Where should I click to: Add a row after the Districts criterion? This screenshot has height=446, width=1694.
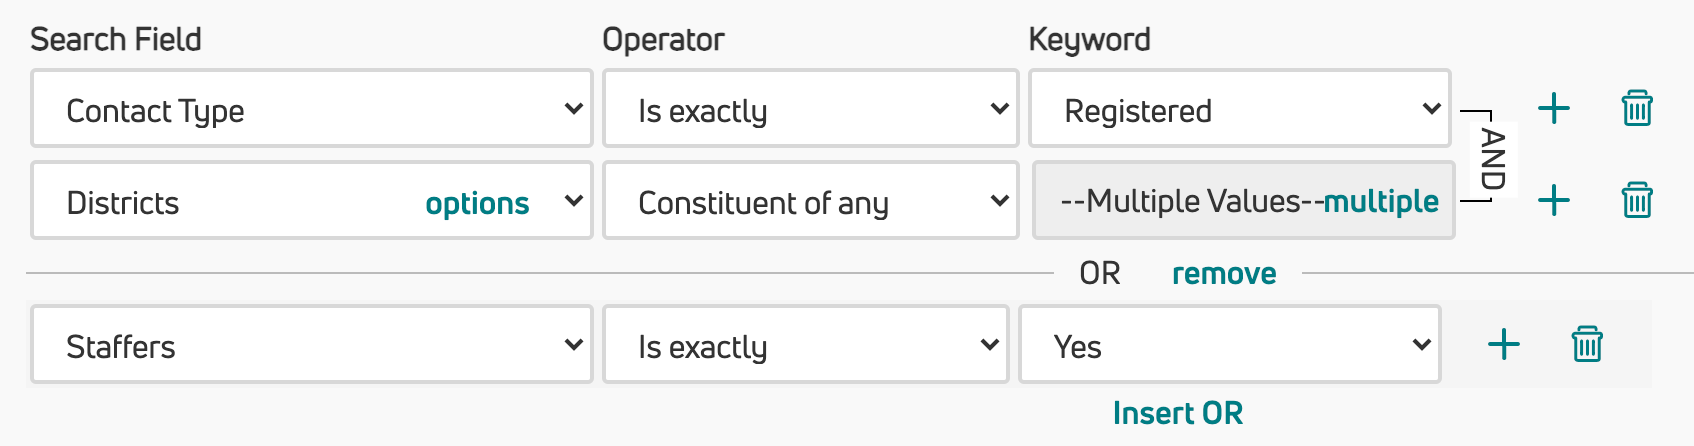coord(1553,200)
